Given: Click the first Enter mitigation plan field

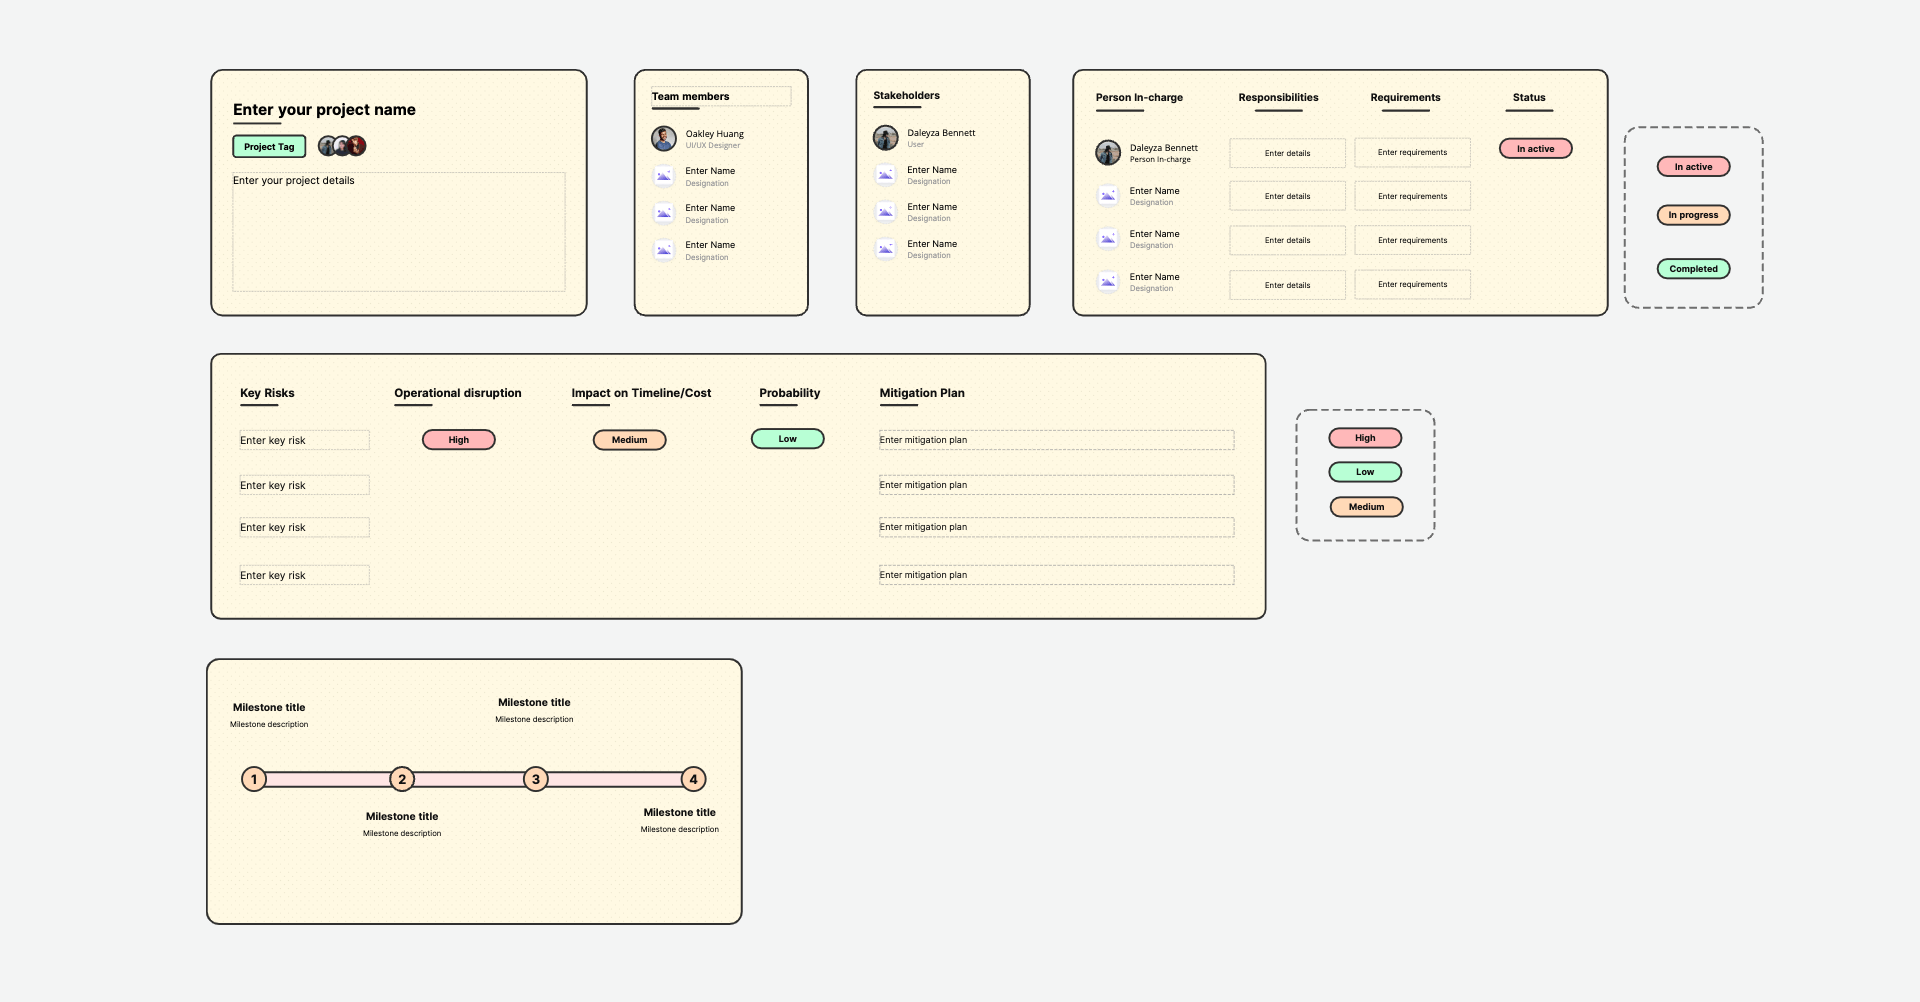Looking at the screenshot, I should (x=1056, y=440).
